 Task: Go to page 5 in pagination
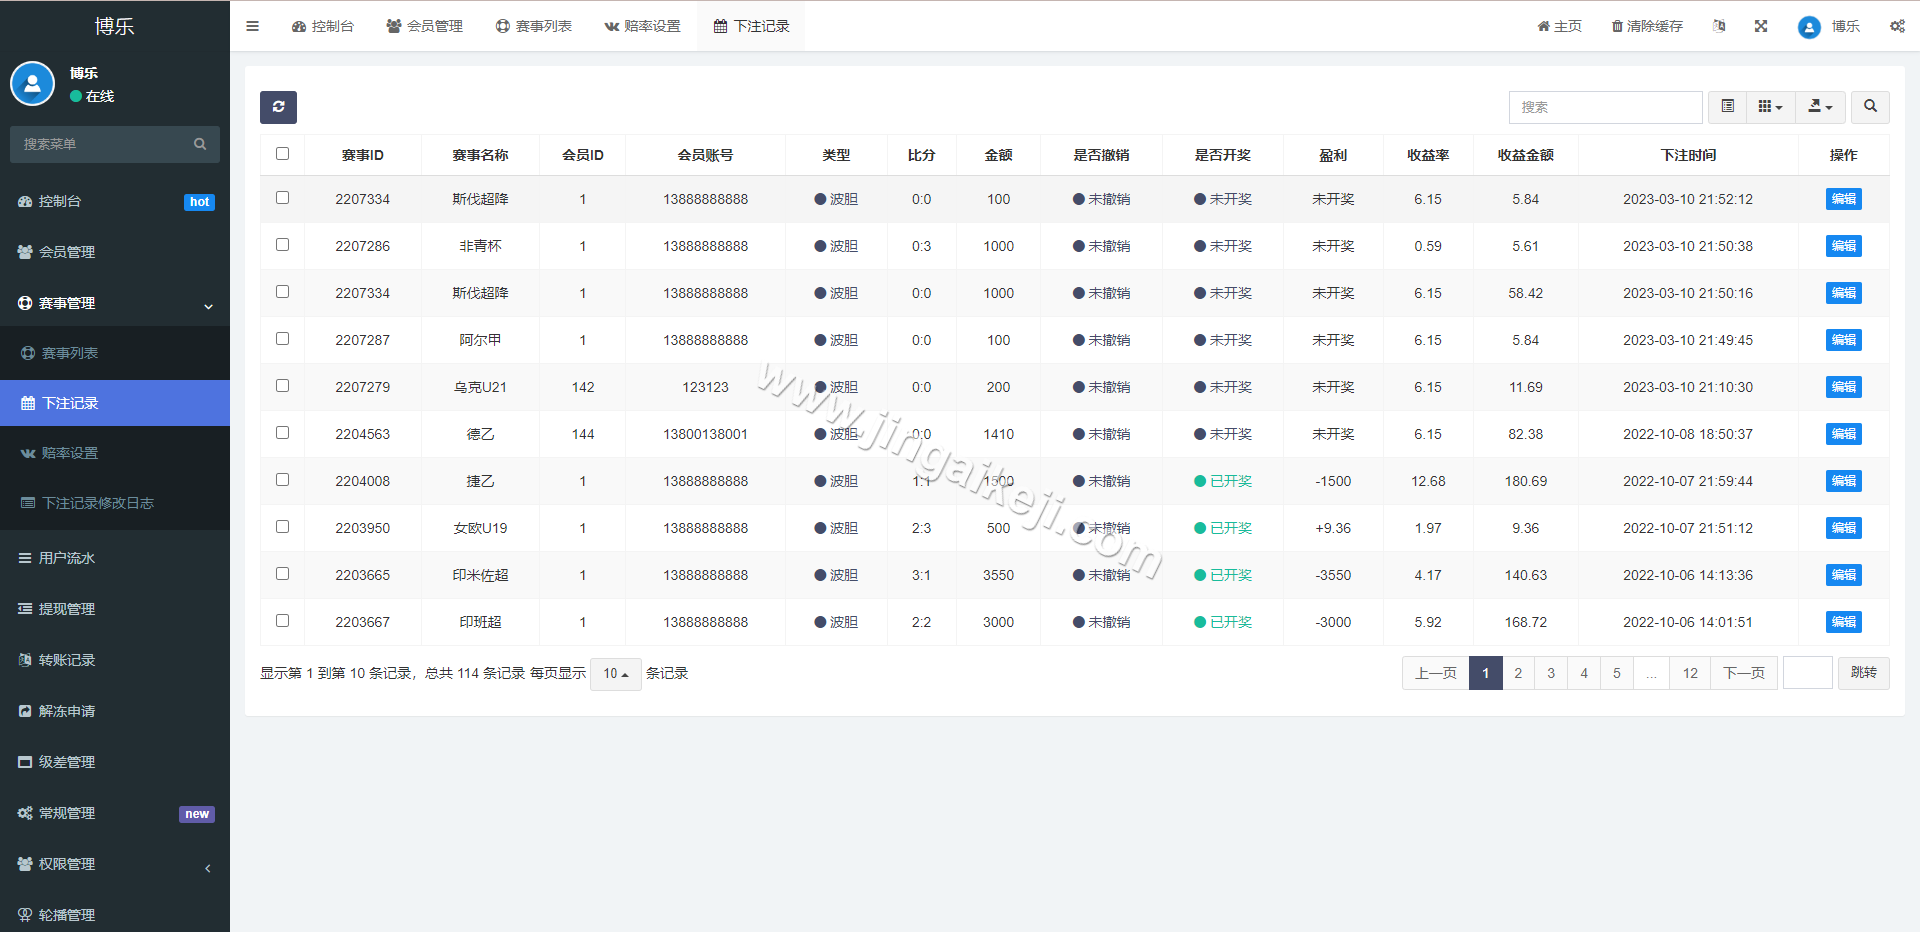click(1616, 673)
